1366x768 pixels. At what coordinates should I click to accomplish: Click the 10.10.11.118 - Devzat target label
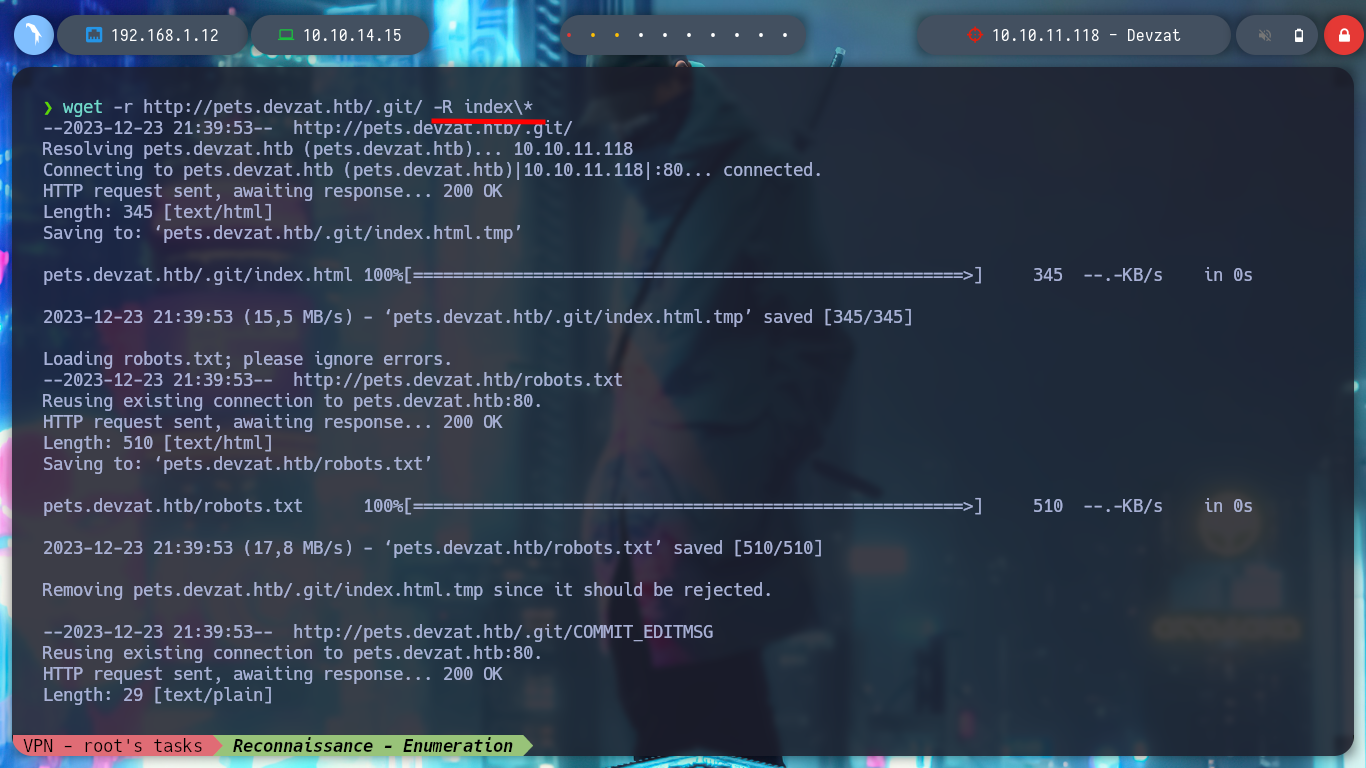[1086, 35]
